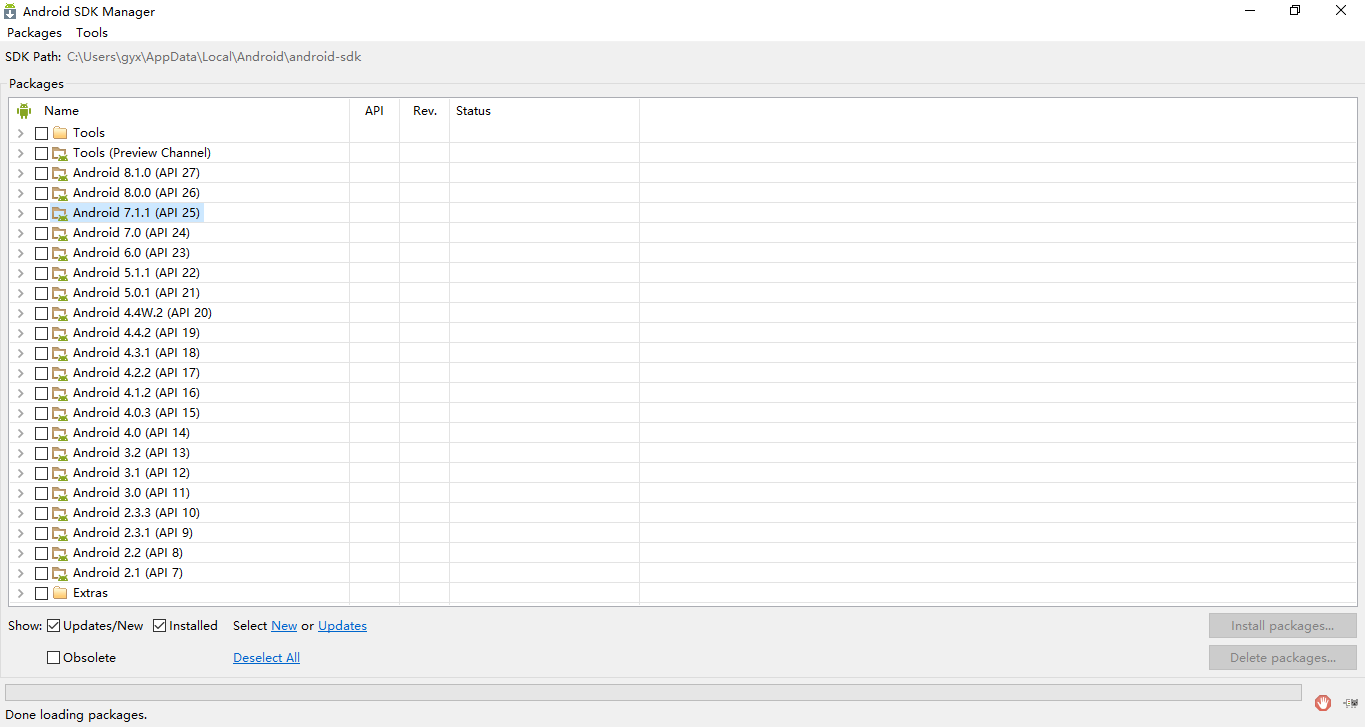Click the Android 4.1.2 (API 16) package icon
Screen dimensions: 1365x727
point(60,393)
